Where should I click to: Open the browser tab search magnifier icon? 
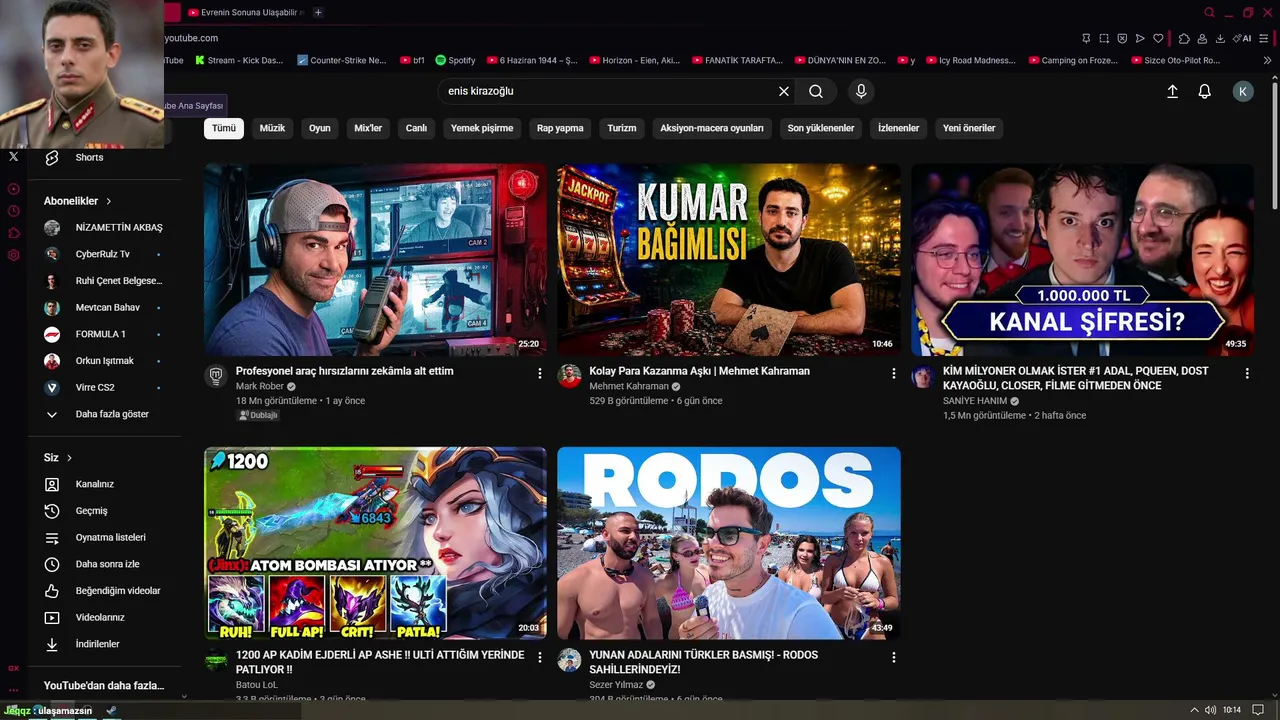1210,12
